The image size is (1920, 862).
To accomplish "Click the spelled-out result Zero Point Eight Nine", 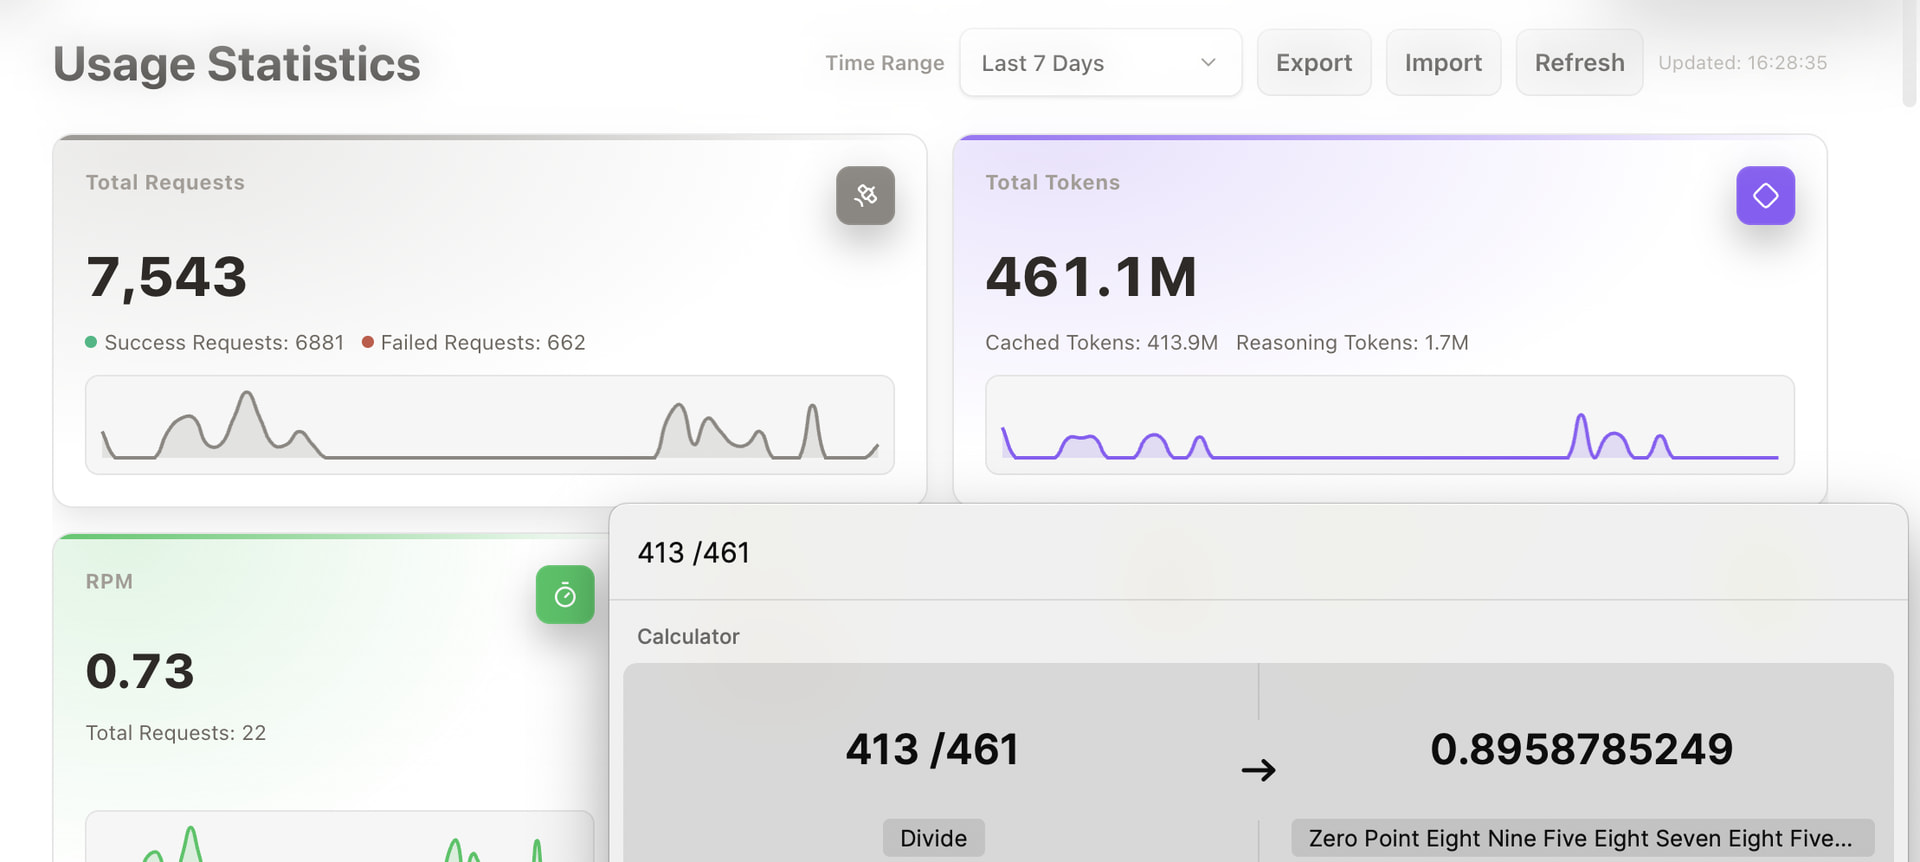I will coord(1582,838).
